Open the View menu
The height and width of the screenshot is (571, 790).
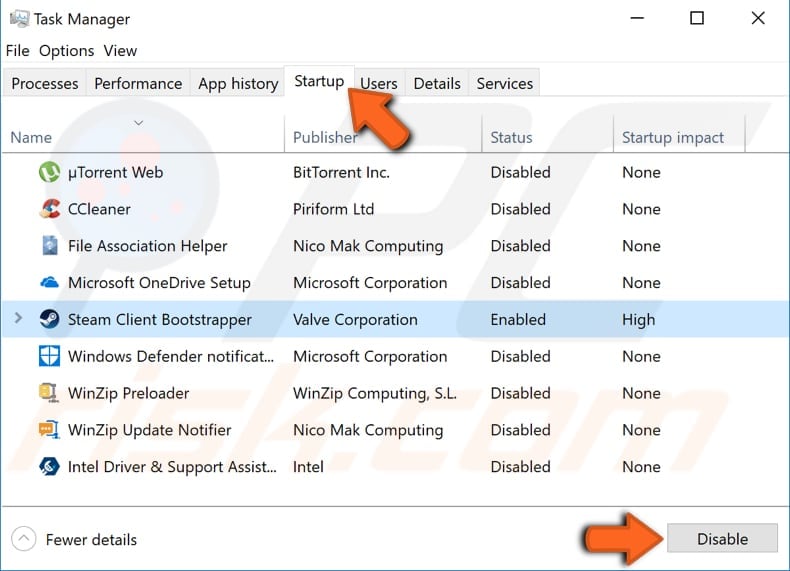(x=120, y=51)
